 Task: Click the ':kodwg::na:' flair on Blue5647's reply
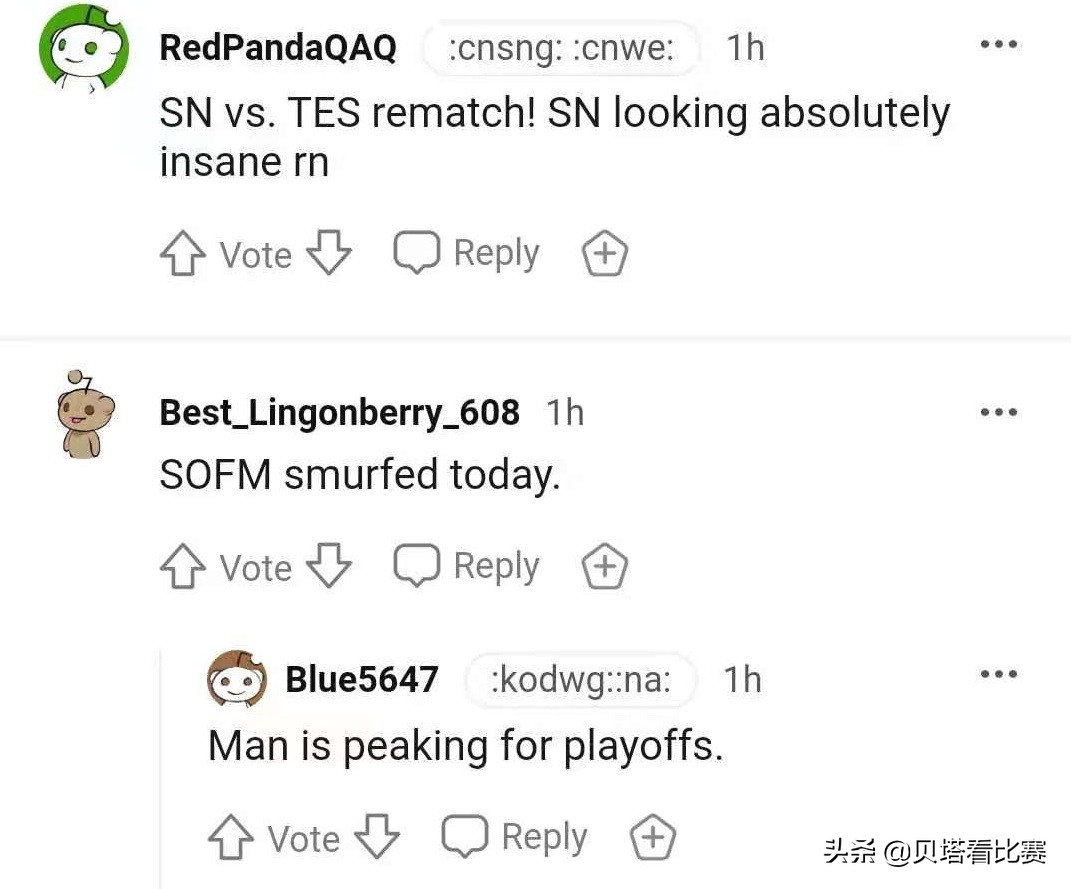point(580,680)
